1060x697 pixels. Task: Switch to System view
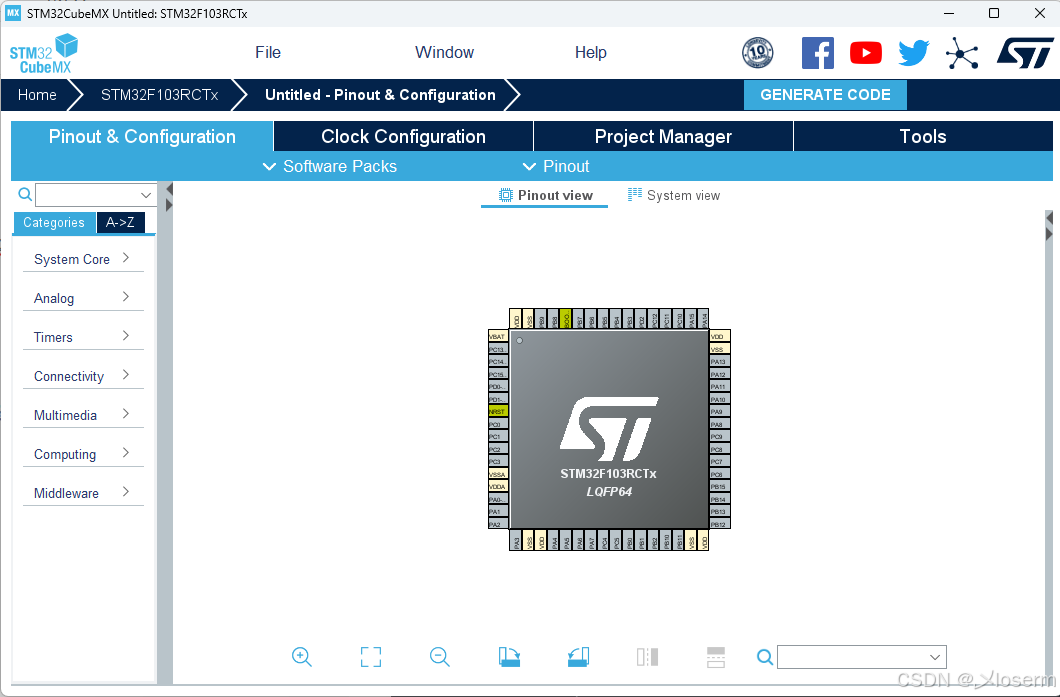click(x=673, y=195)
